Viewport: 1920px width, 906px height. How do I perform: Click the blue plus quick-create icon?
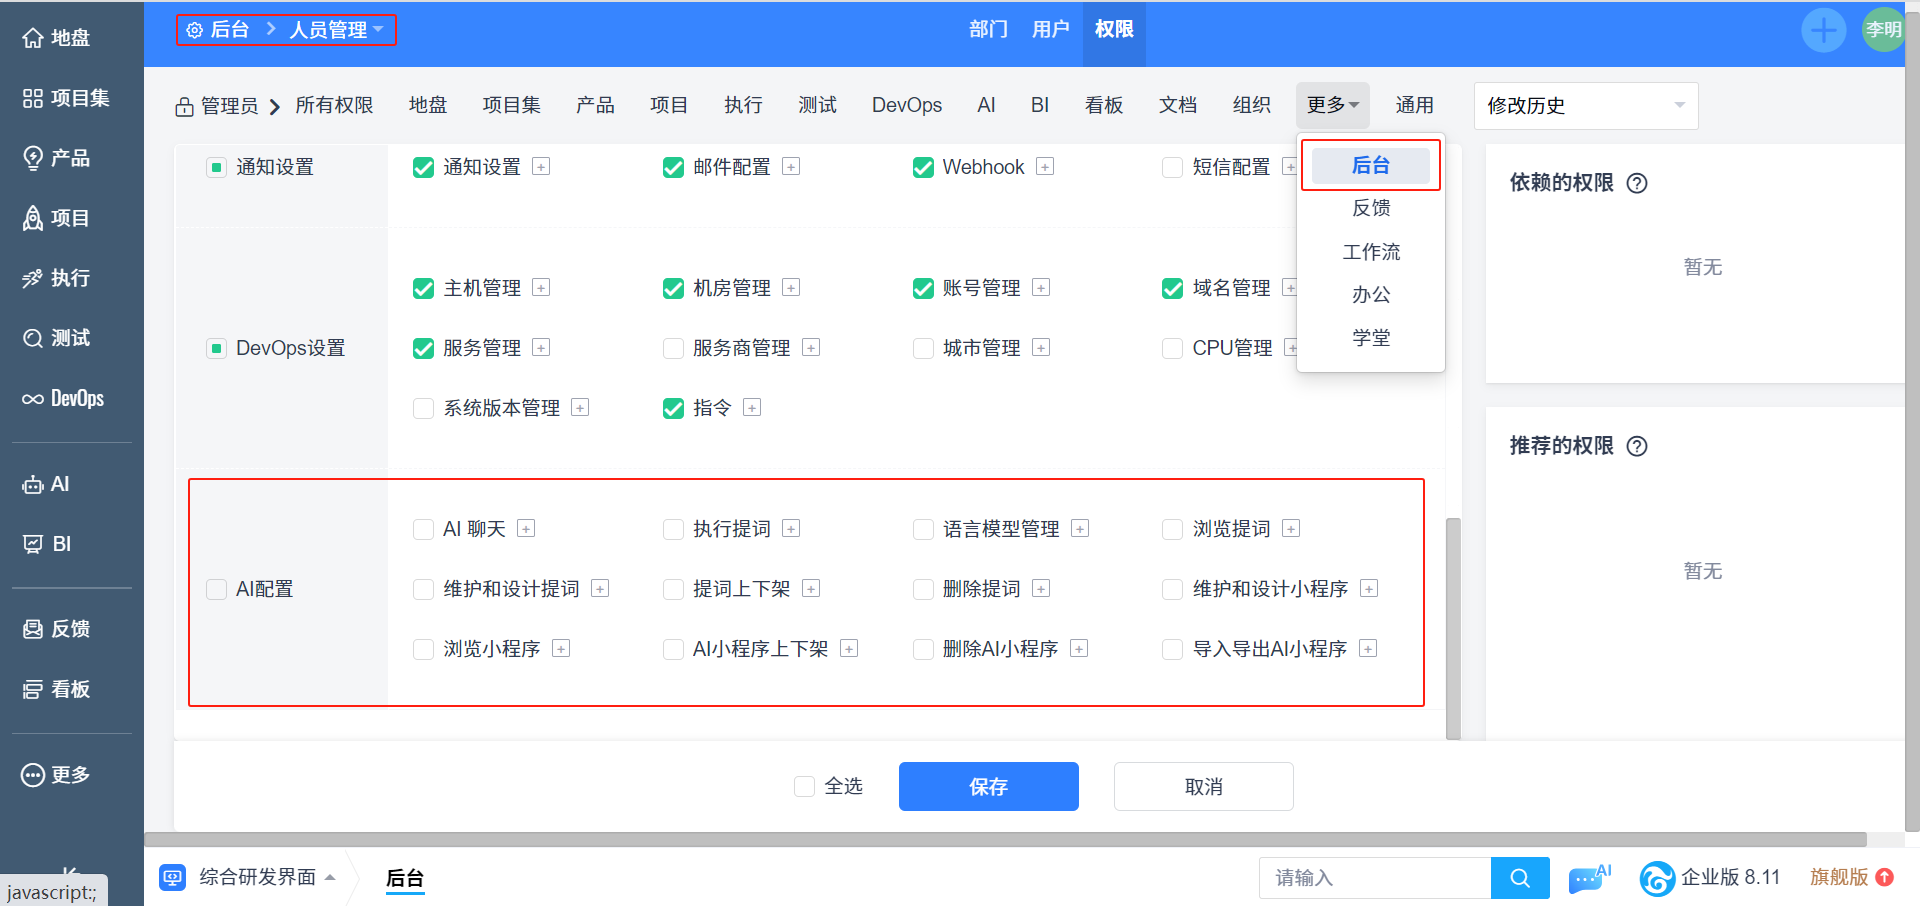click(x=1823, y=30)
